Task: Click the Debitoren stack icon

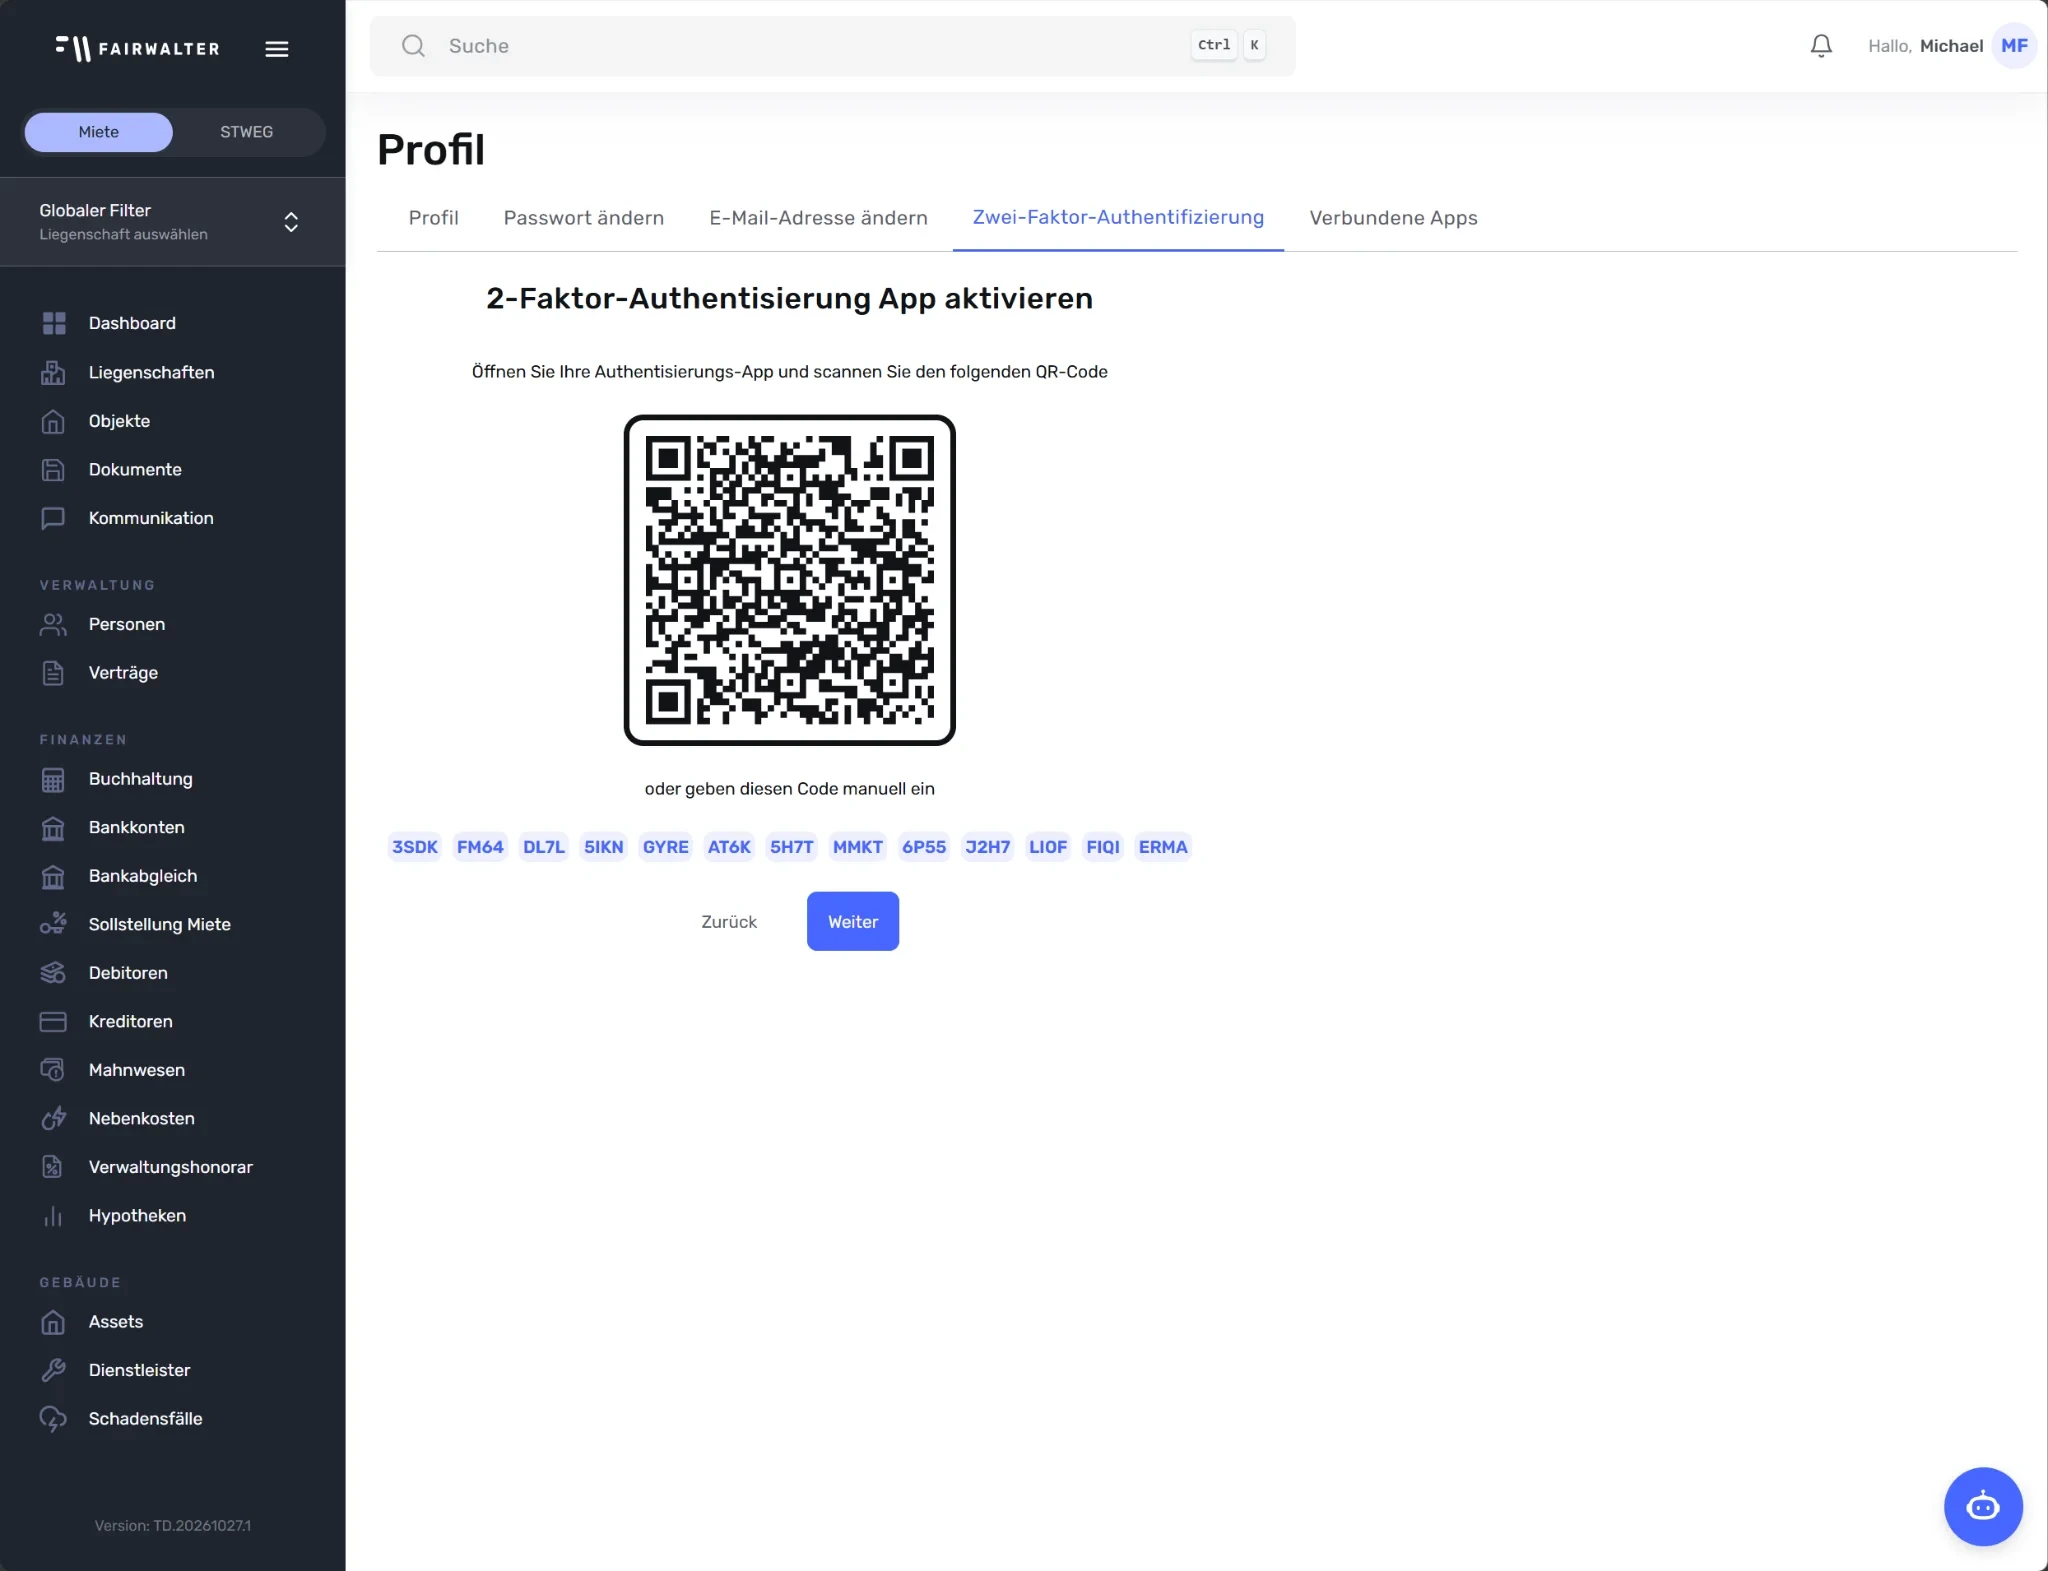Action: click(53, 973)
